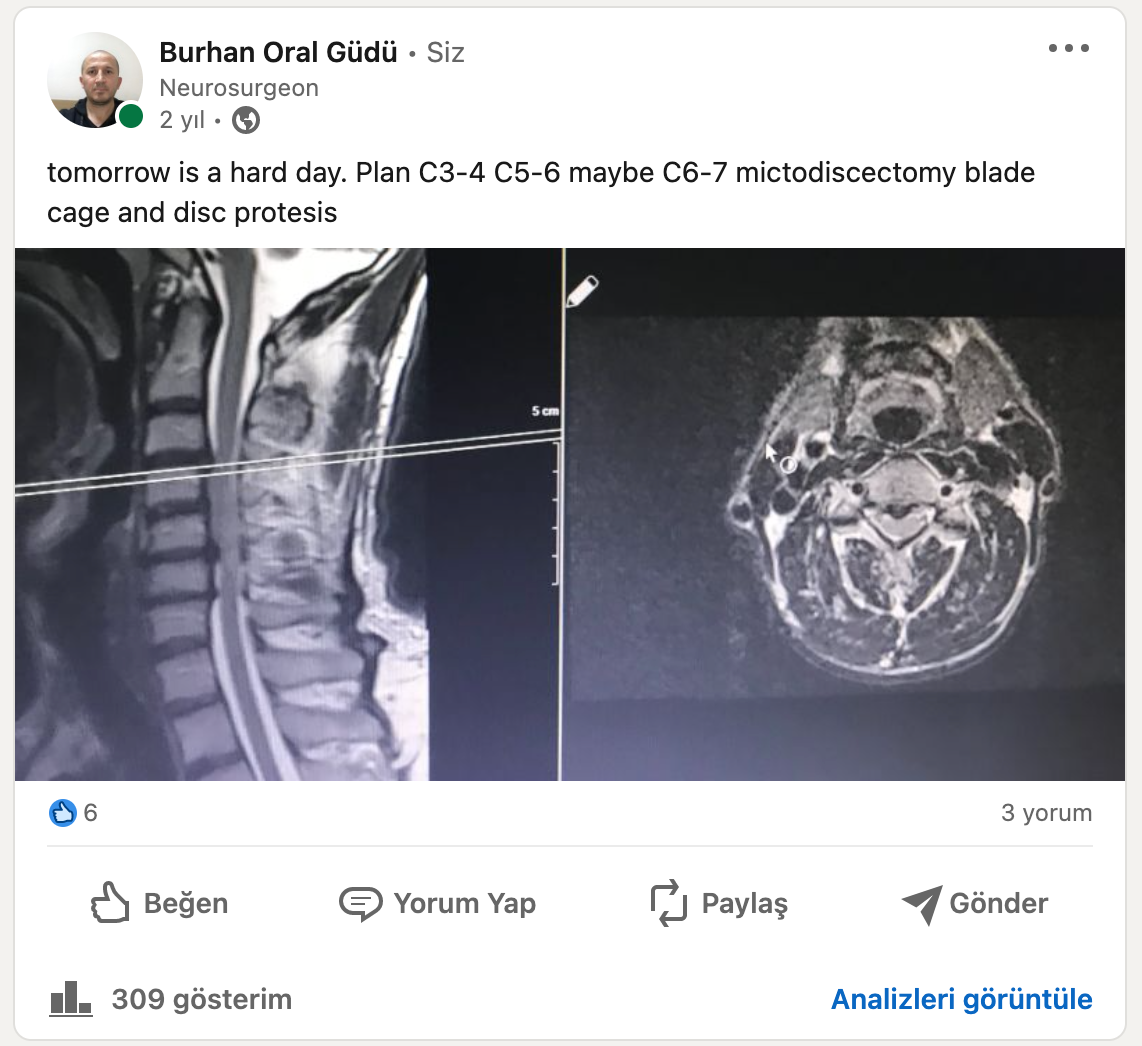Click Burhan Oral Güdü's profile photo
Screen dimensions: 1142x1046
point(95,80)
